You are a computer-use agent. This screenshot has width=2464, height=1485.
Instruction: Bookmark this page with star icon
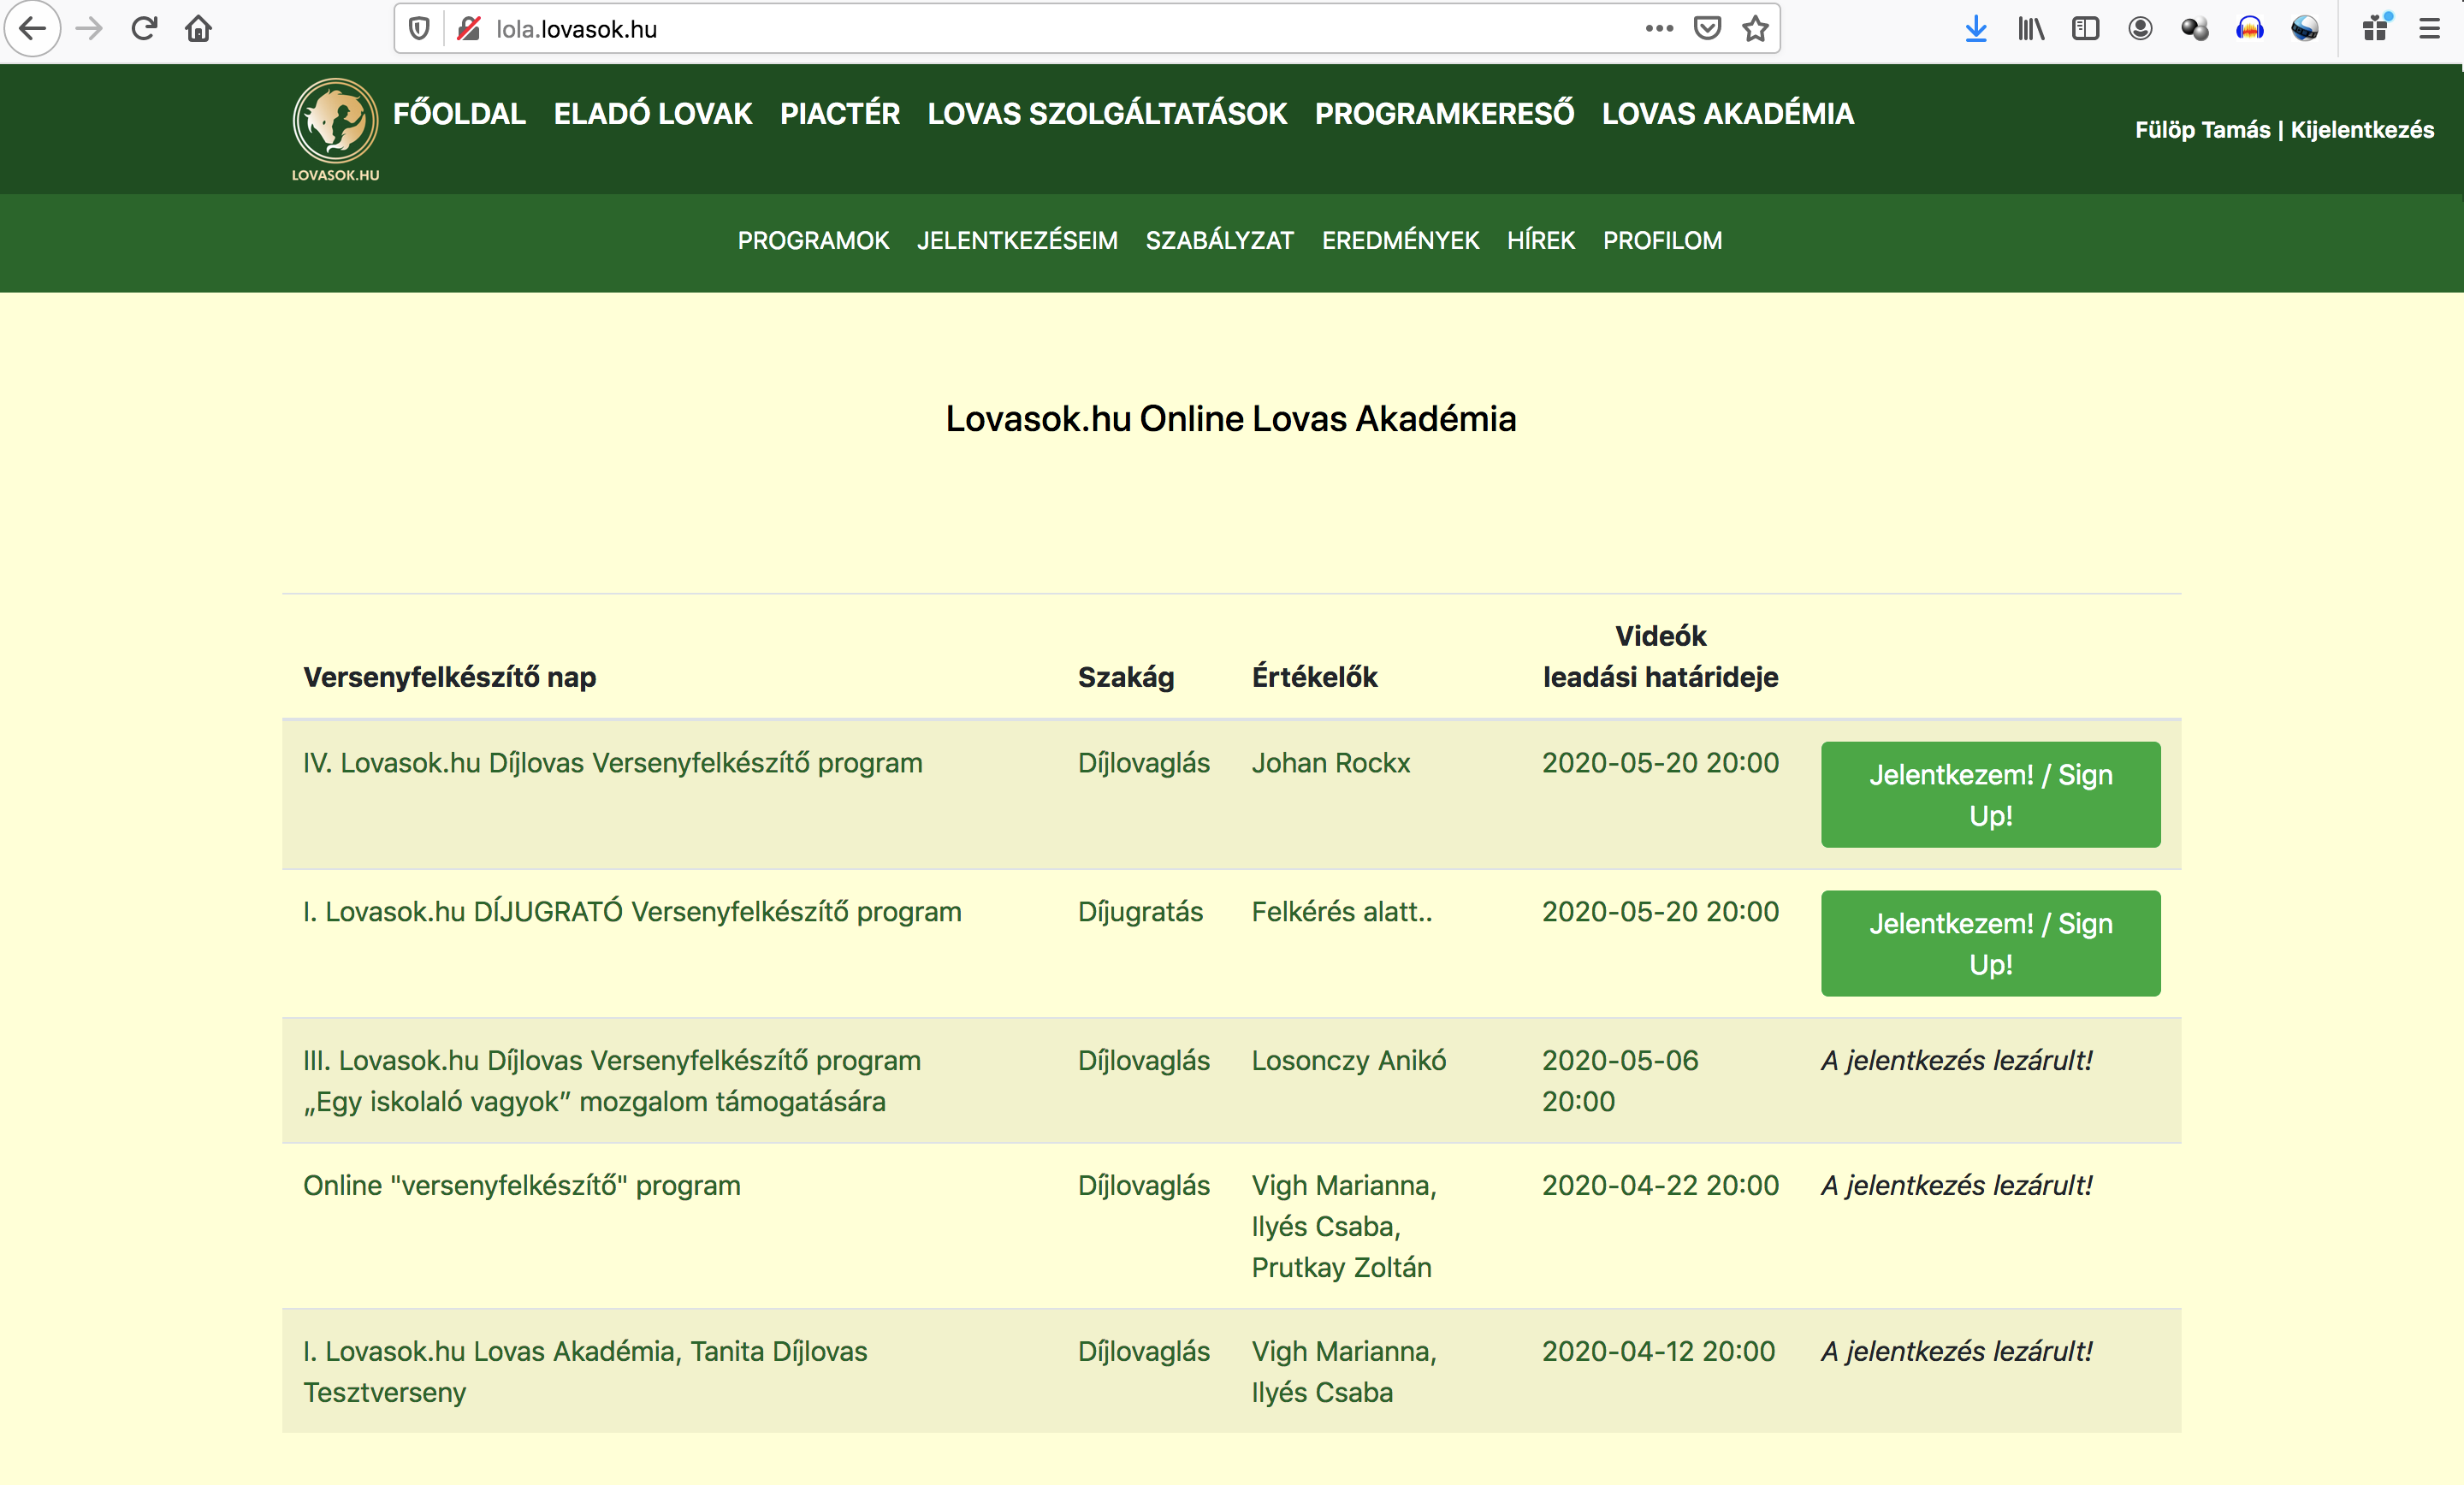(x=1755, y=29)
